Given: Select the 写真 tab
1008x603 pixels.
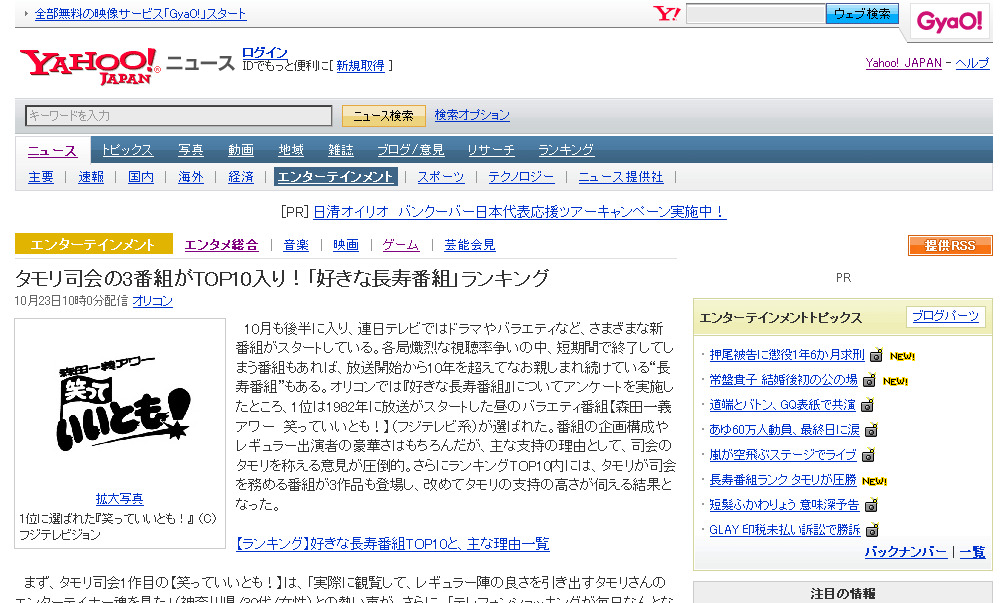Looking at the screenshot, I should tap(190, 150).
